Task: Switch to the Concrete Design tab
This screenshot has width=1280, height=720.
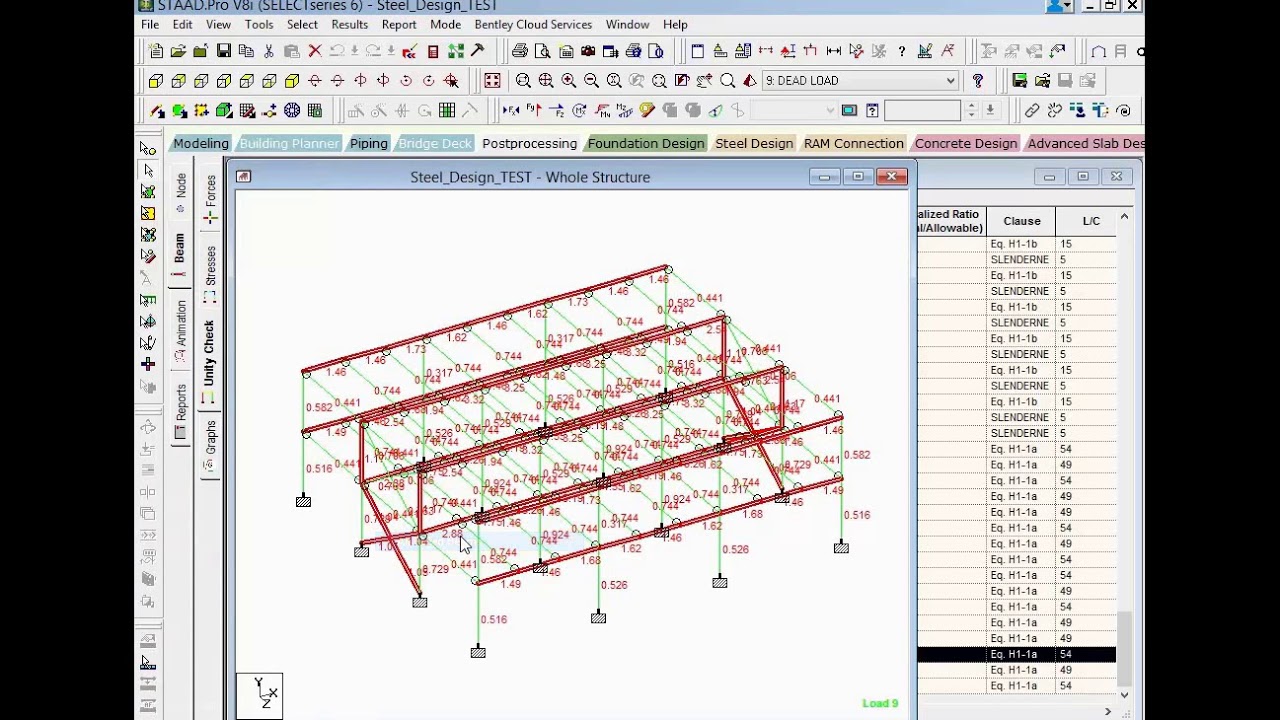Action: (x=966, y=143)
